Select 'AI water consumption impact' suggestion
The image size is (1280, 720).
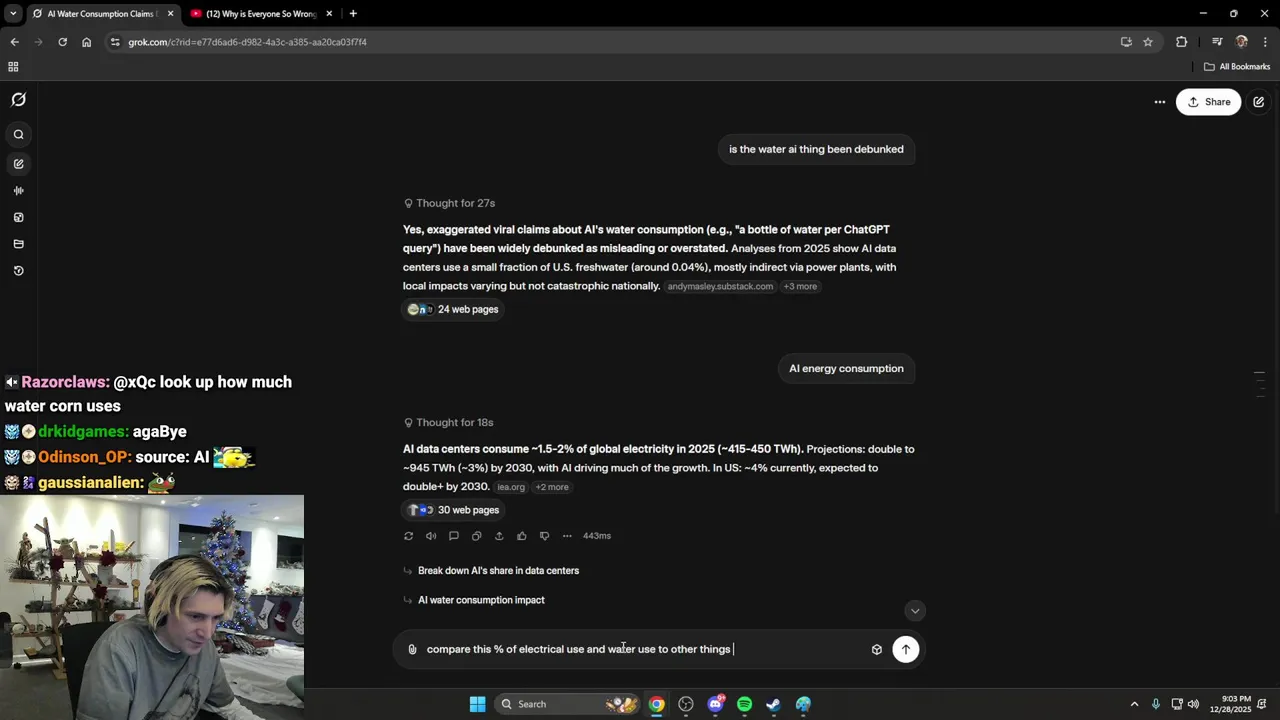481,600
